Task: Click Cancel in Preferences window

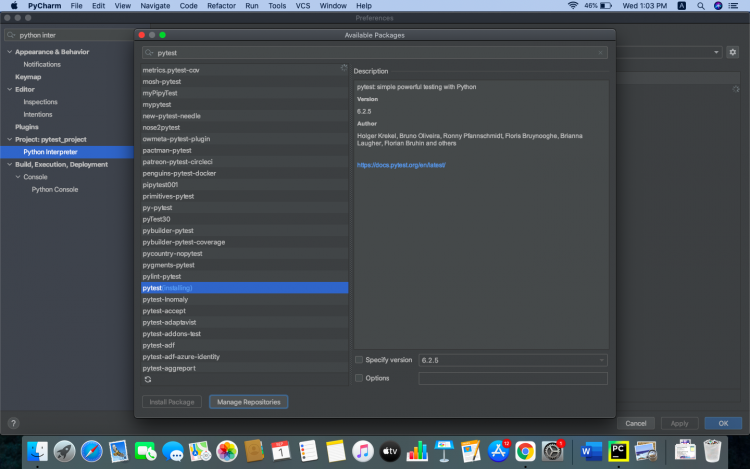Action: pos(636,424)
